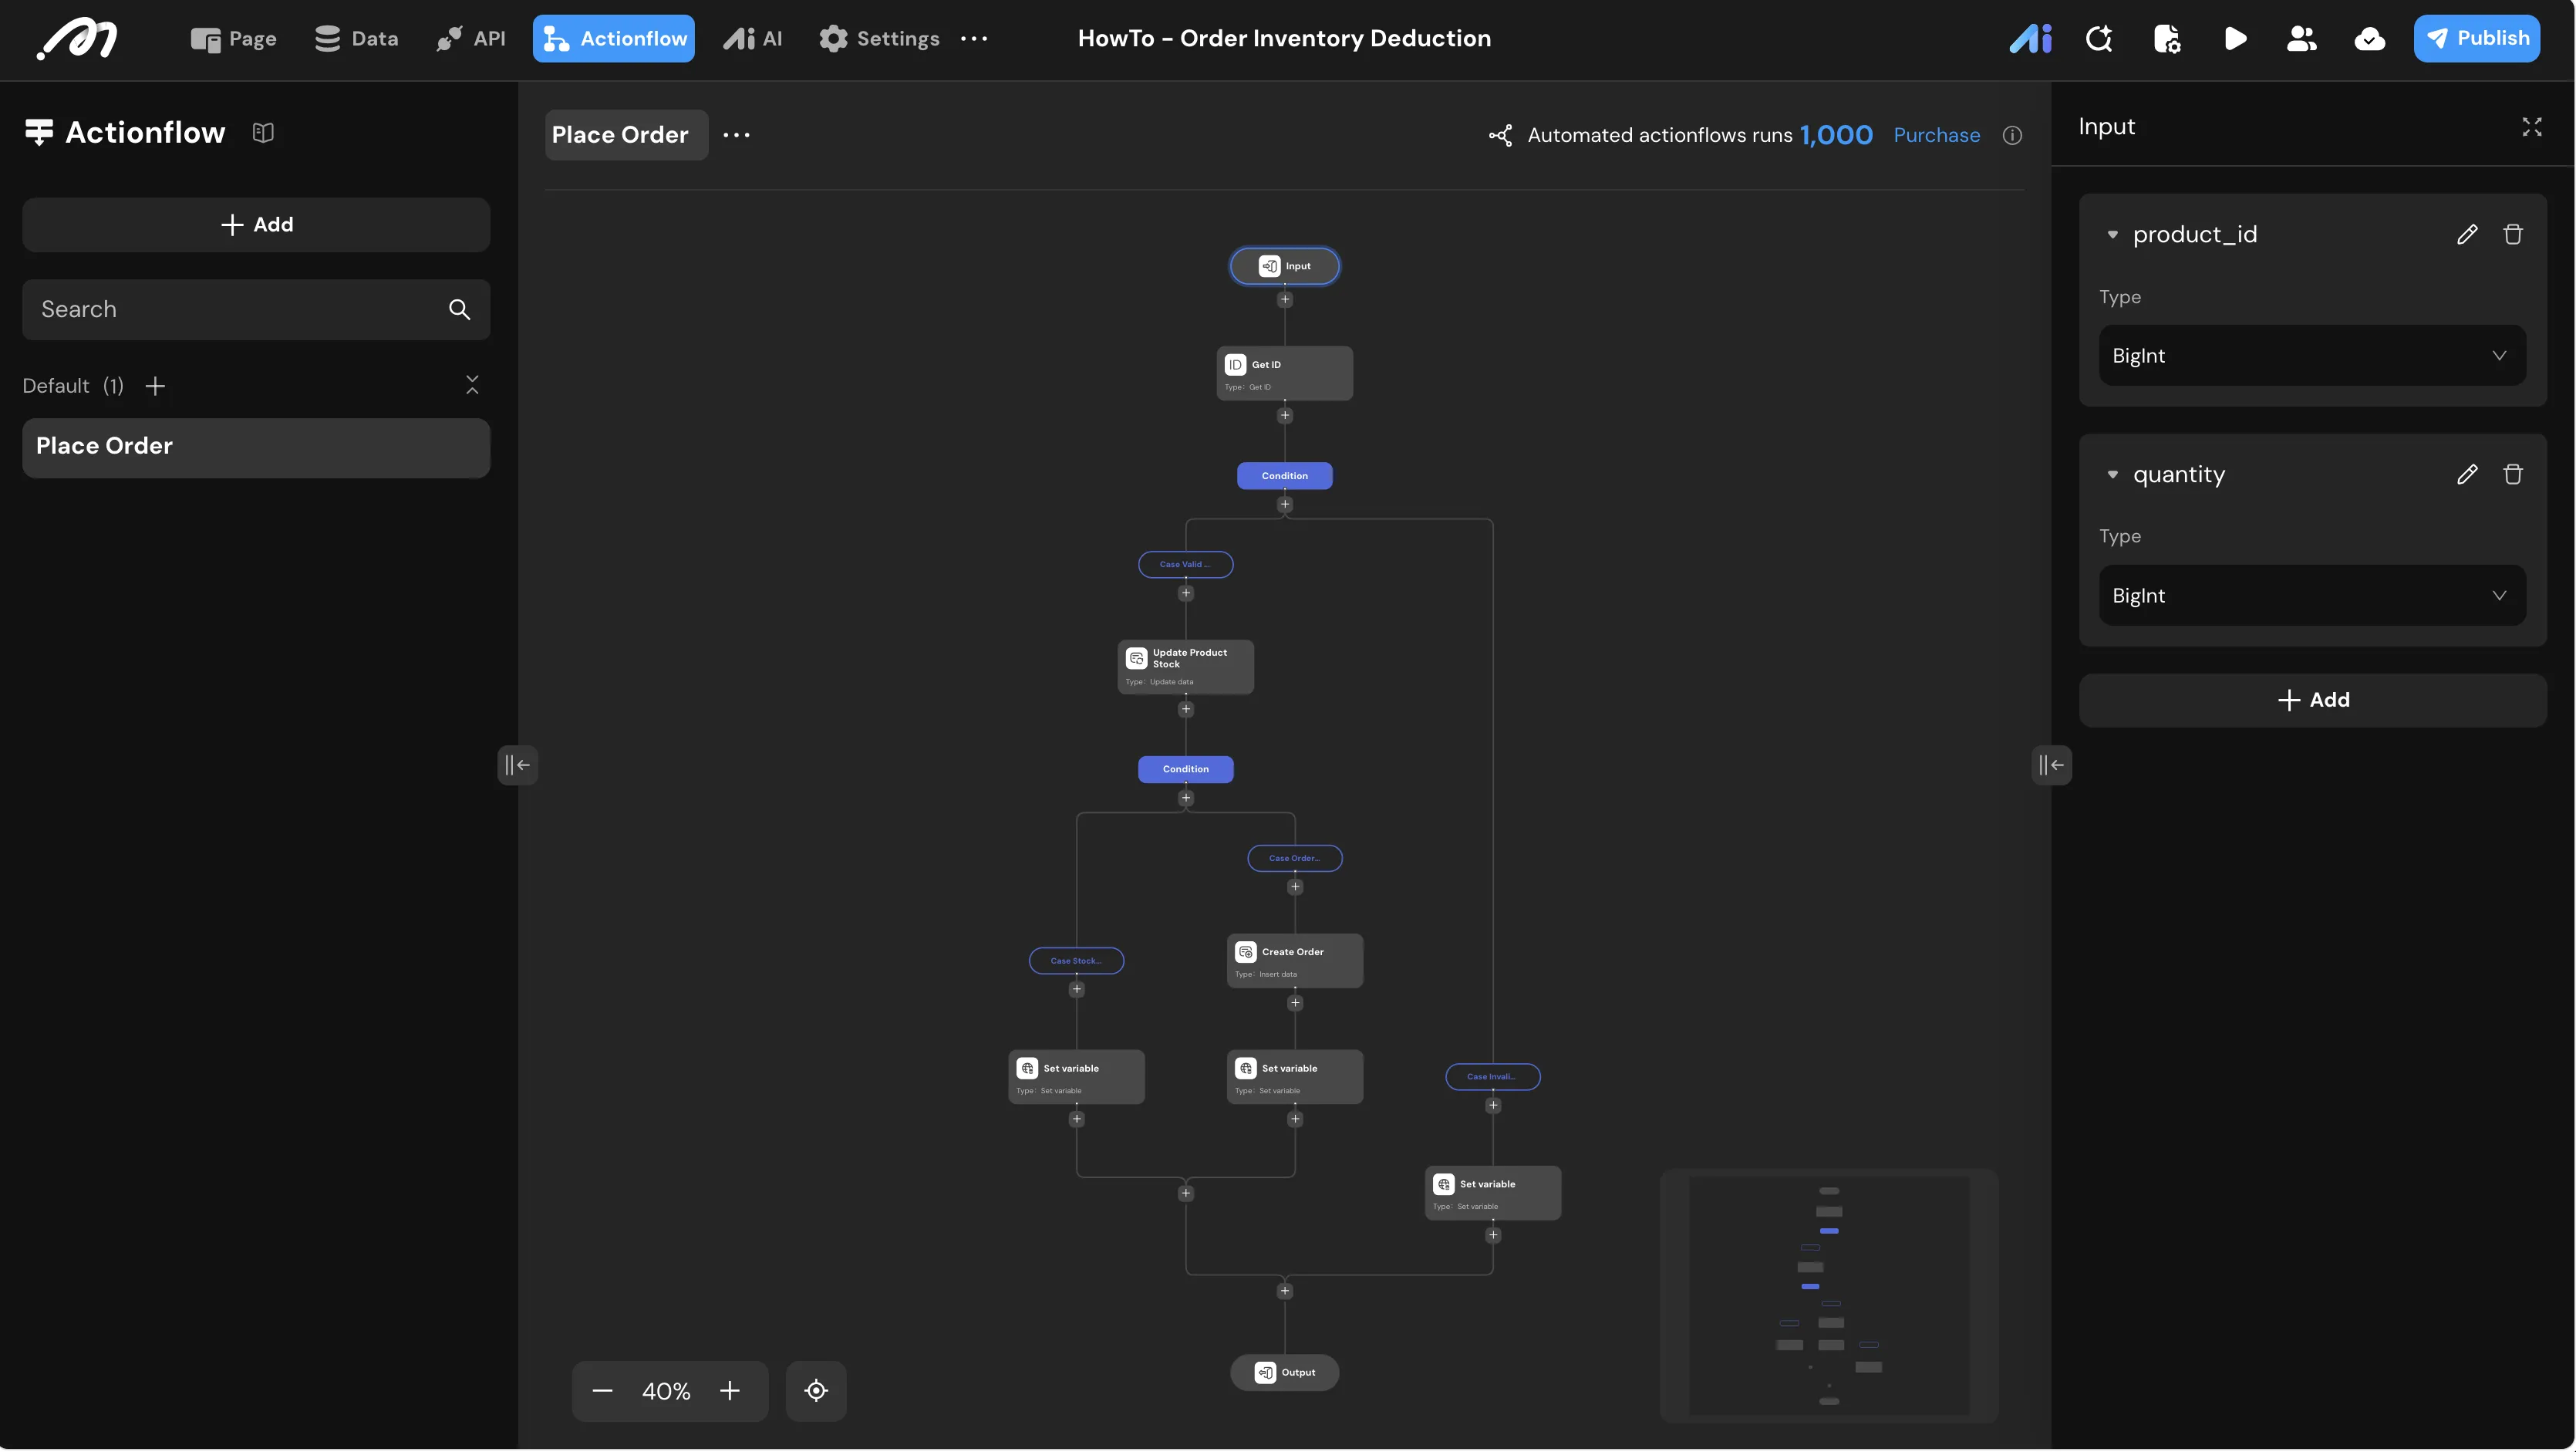Open the product_id Type dropdown

2312,356
